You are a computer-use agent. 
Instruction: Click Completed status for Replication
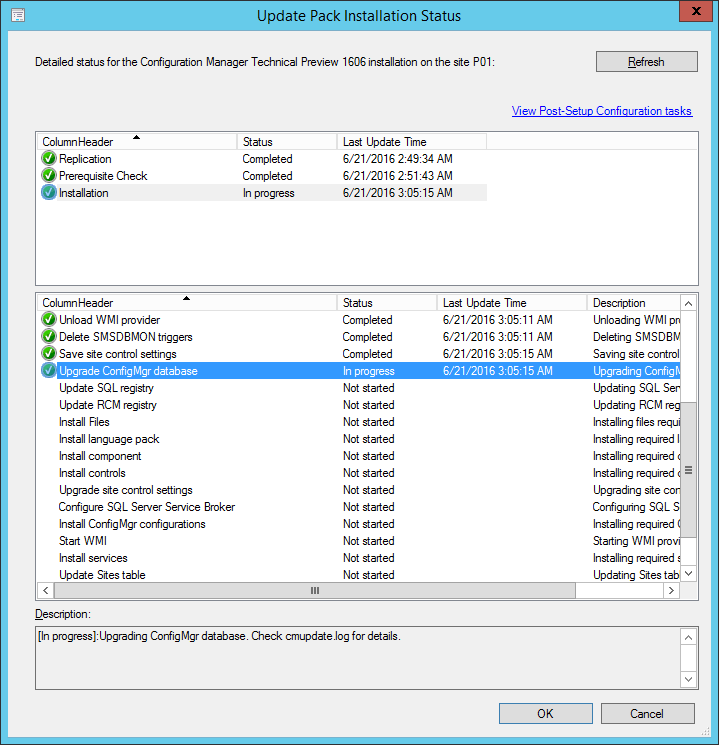pyautogui.click(x=268, y=159)
